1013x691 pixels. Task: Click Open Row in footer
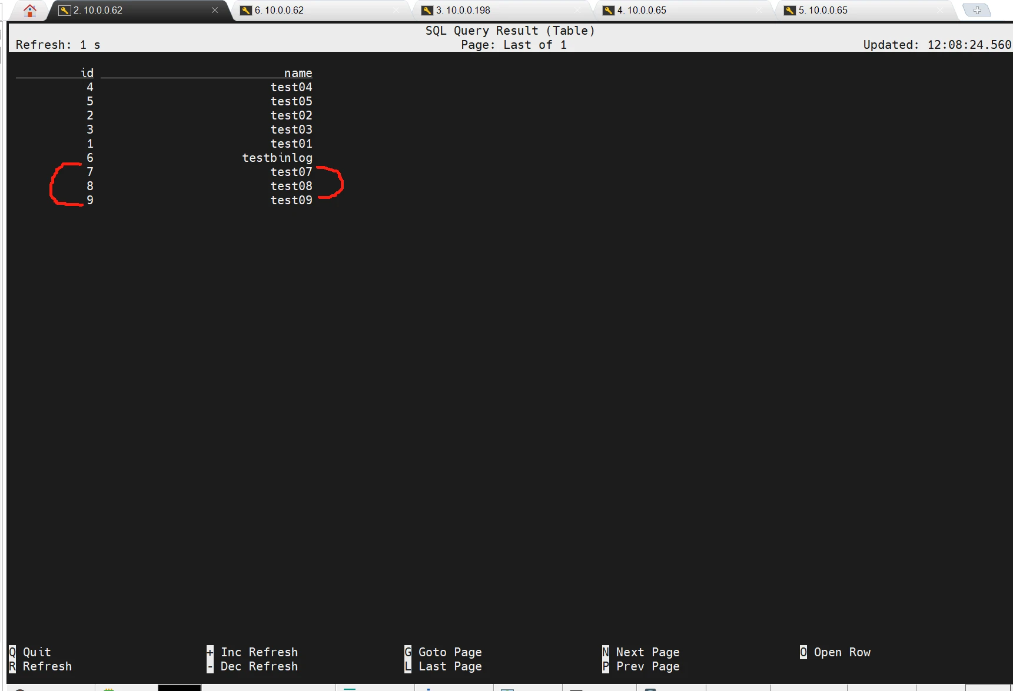841,652
